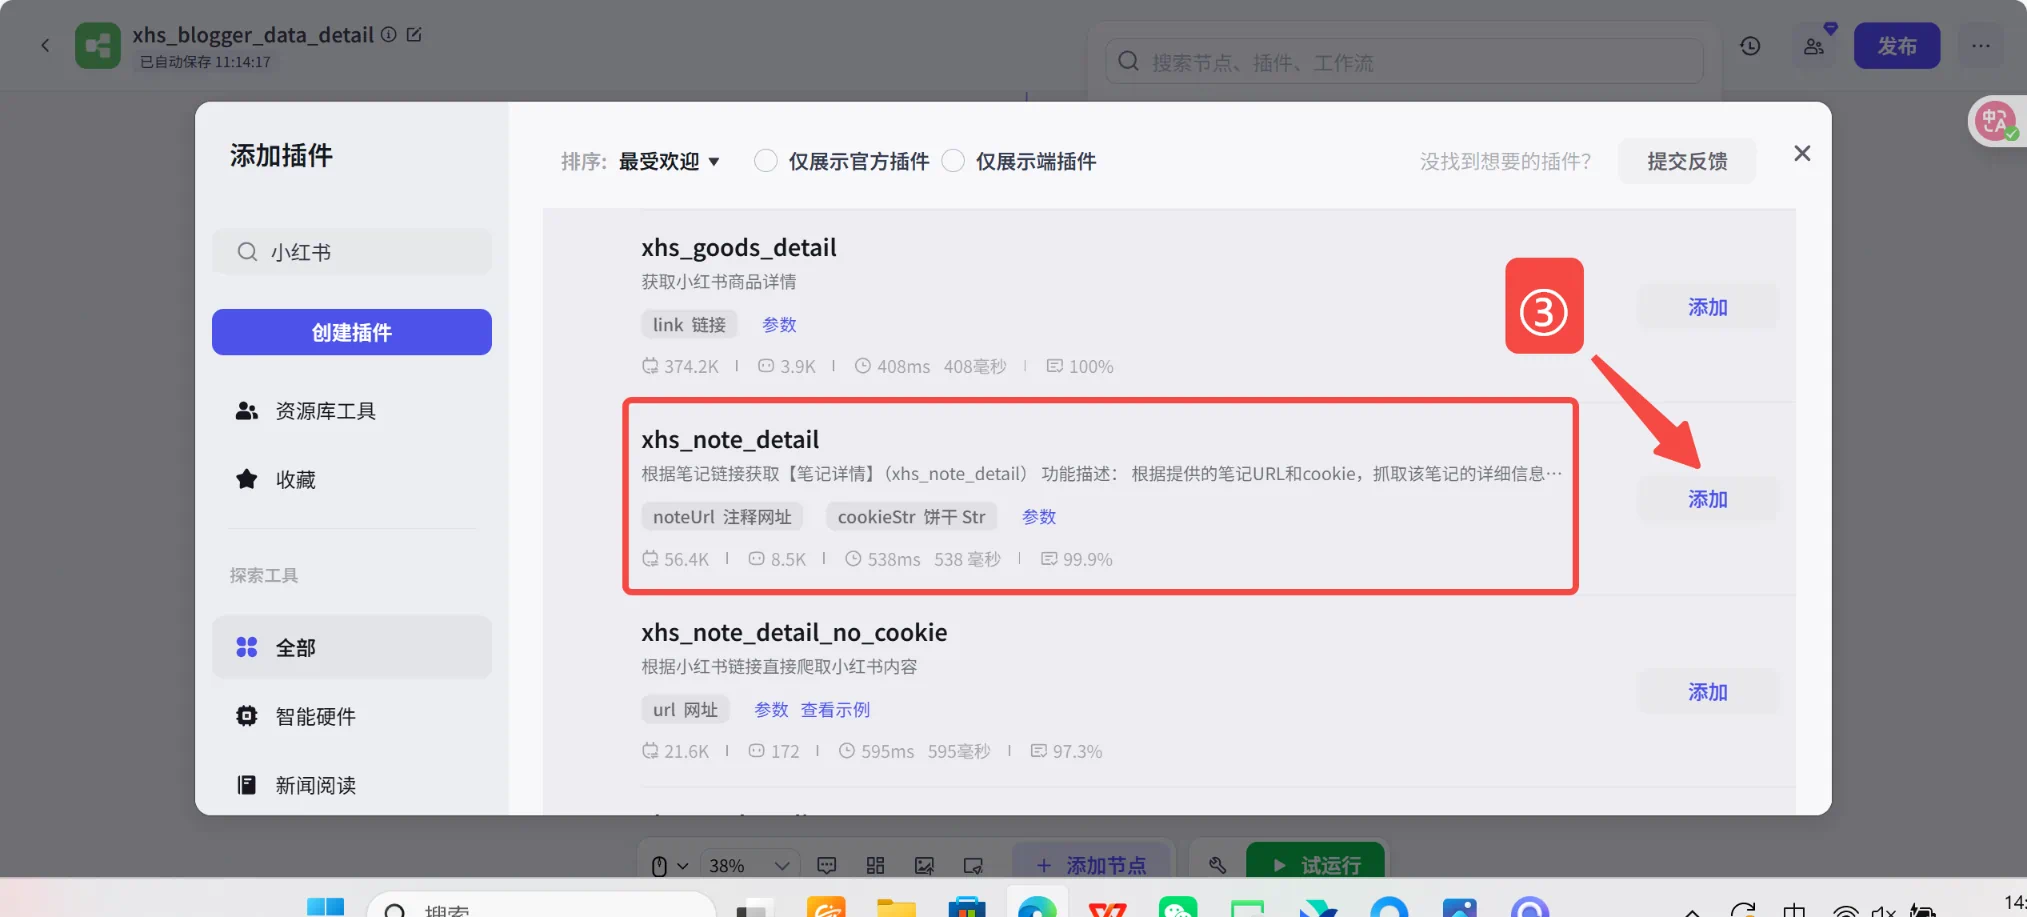Viewport: 2027px width, 917px height.
Task: Open Microsoft Edge from the taskbar
Action: pyautogui.click(x=1037, y=908)
